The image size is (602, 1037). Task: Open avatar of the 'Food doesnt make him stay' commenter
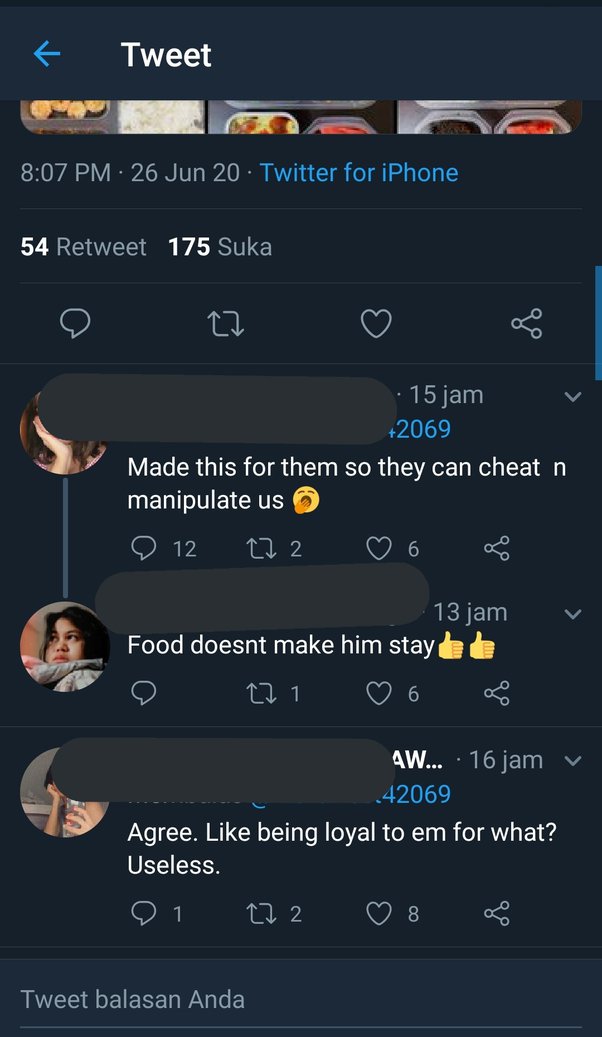point(64,647)
